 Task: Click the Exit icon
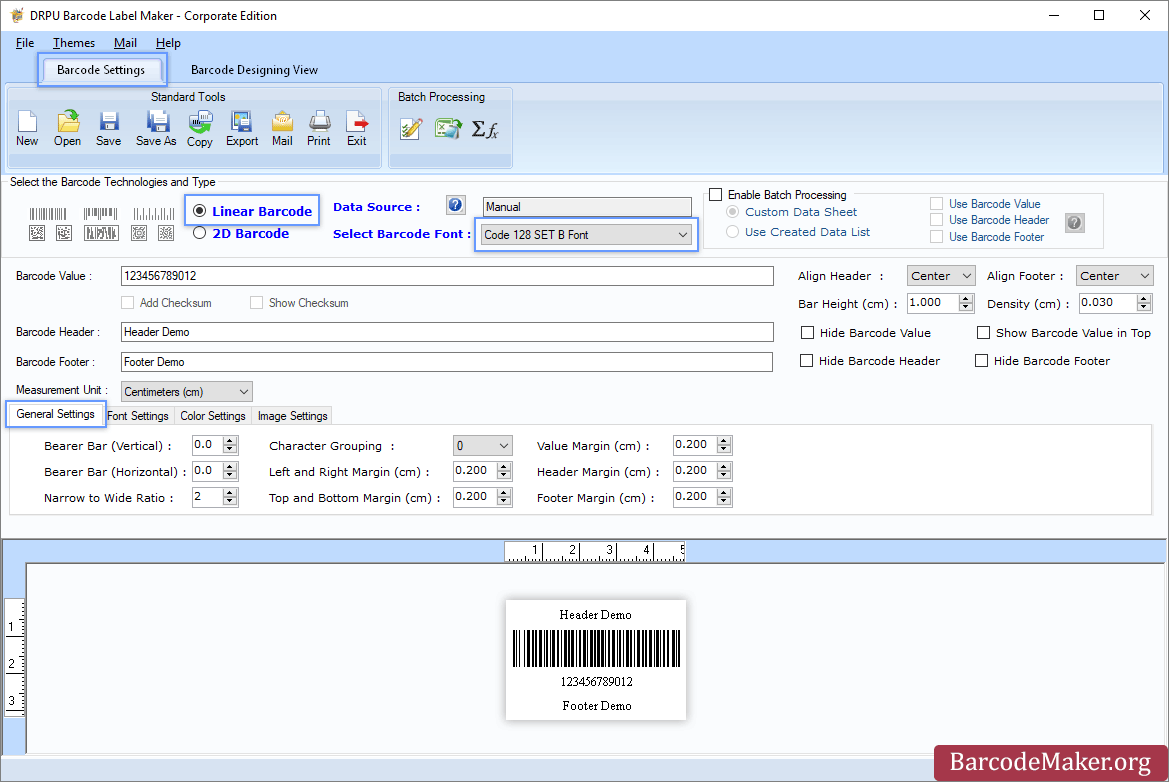[356, 128]
